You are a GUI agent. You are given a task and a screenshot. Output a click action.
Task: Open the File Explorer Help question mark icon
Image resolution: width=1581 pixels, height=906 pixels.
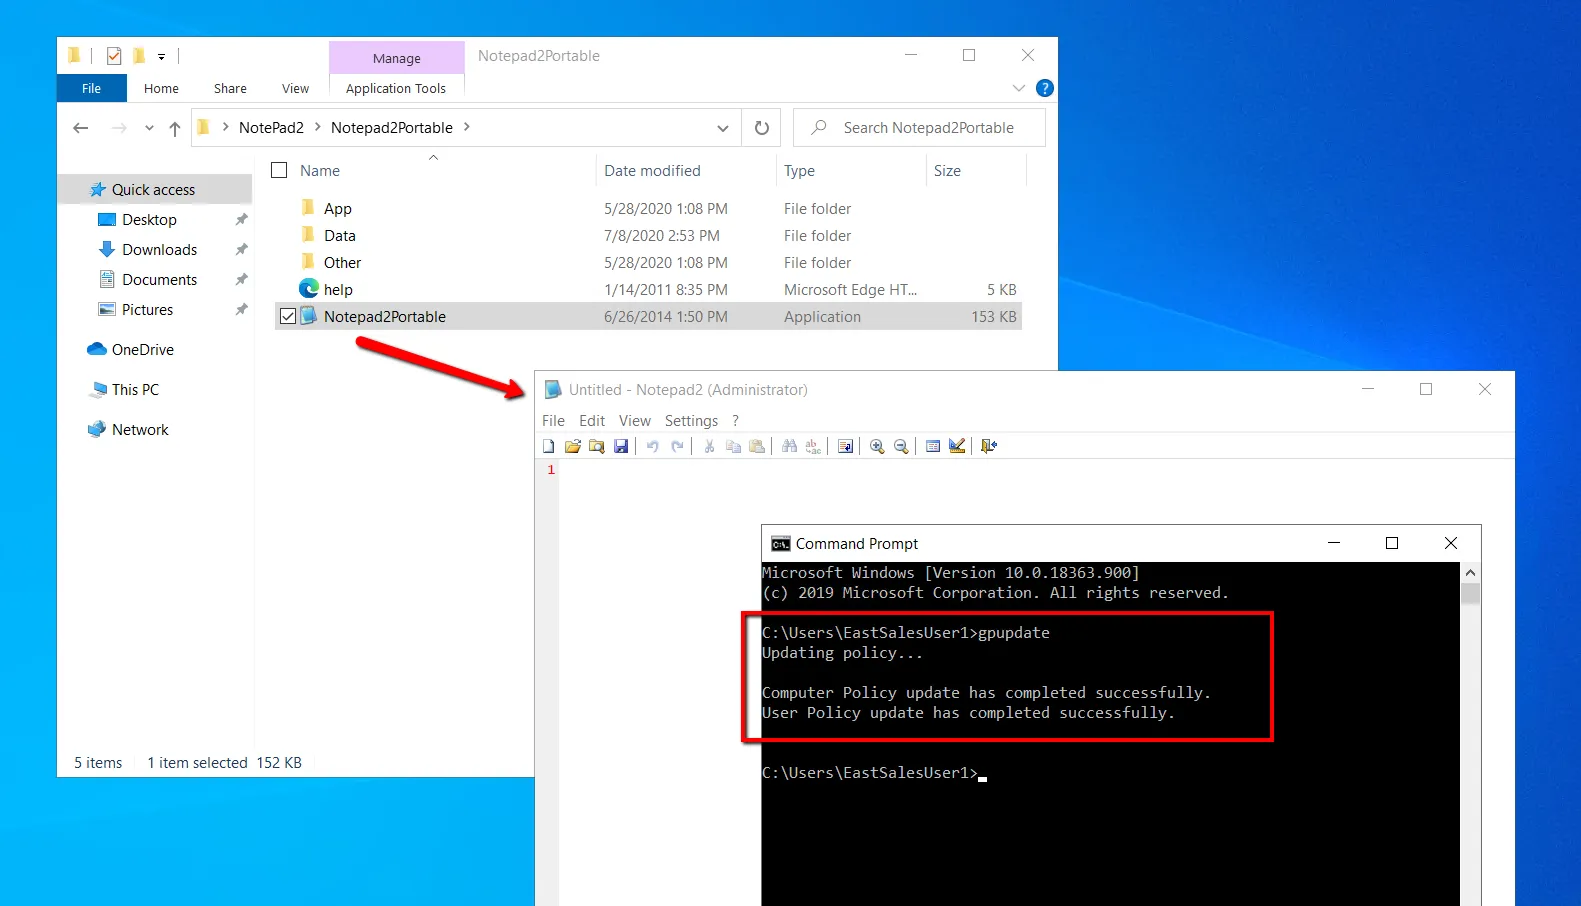pos(1045,88)
